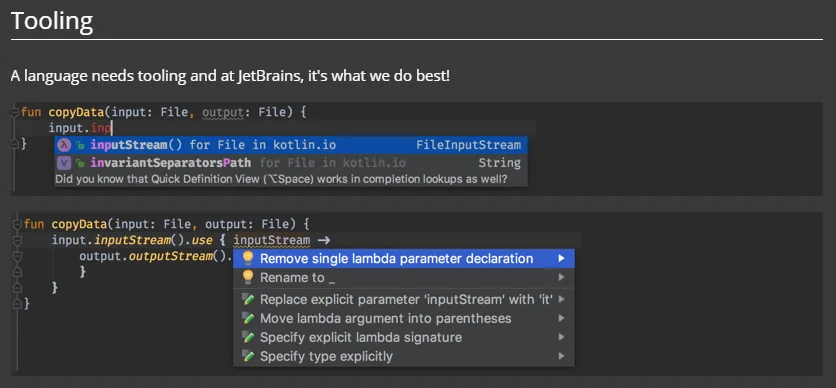Collapse fold marker at first snippet's fun copyData line
The image size is (836, 388).
point(15,112)
